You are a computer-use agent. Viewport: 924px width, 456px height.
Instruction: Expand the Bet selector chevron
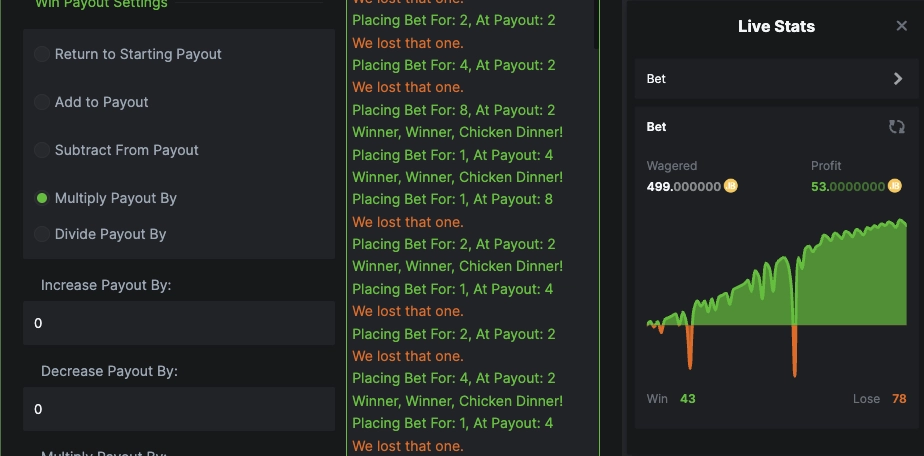[897, 79]
